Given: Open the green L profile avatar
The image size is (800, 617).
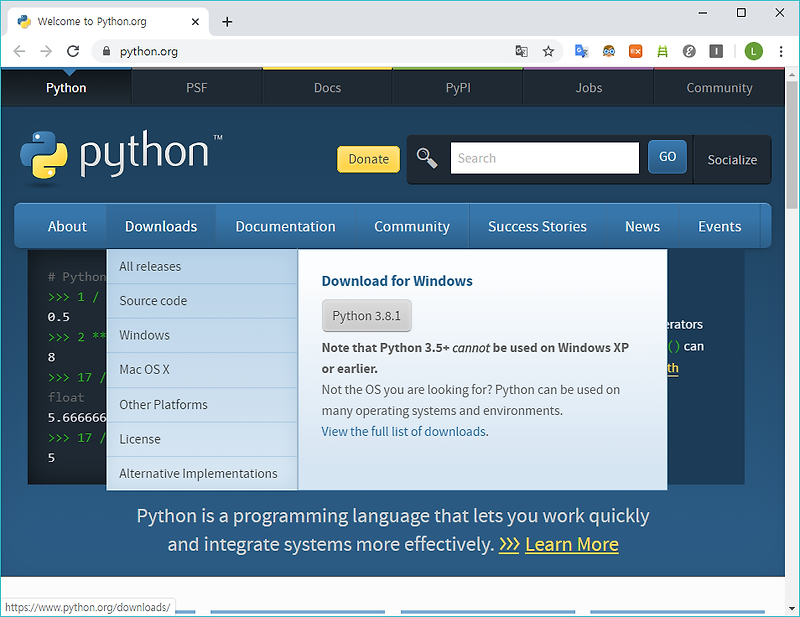Looking at the screenshot, I should 754,51.
